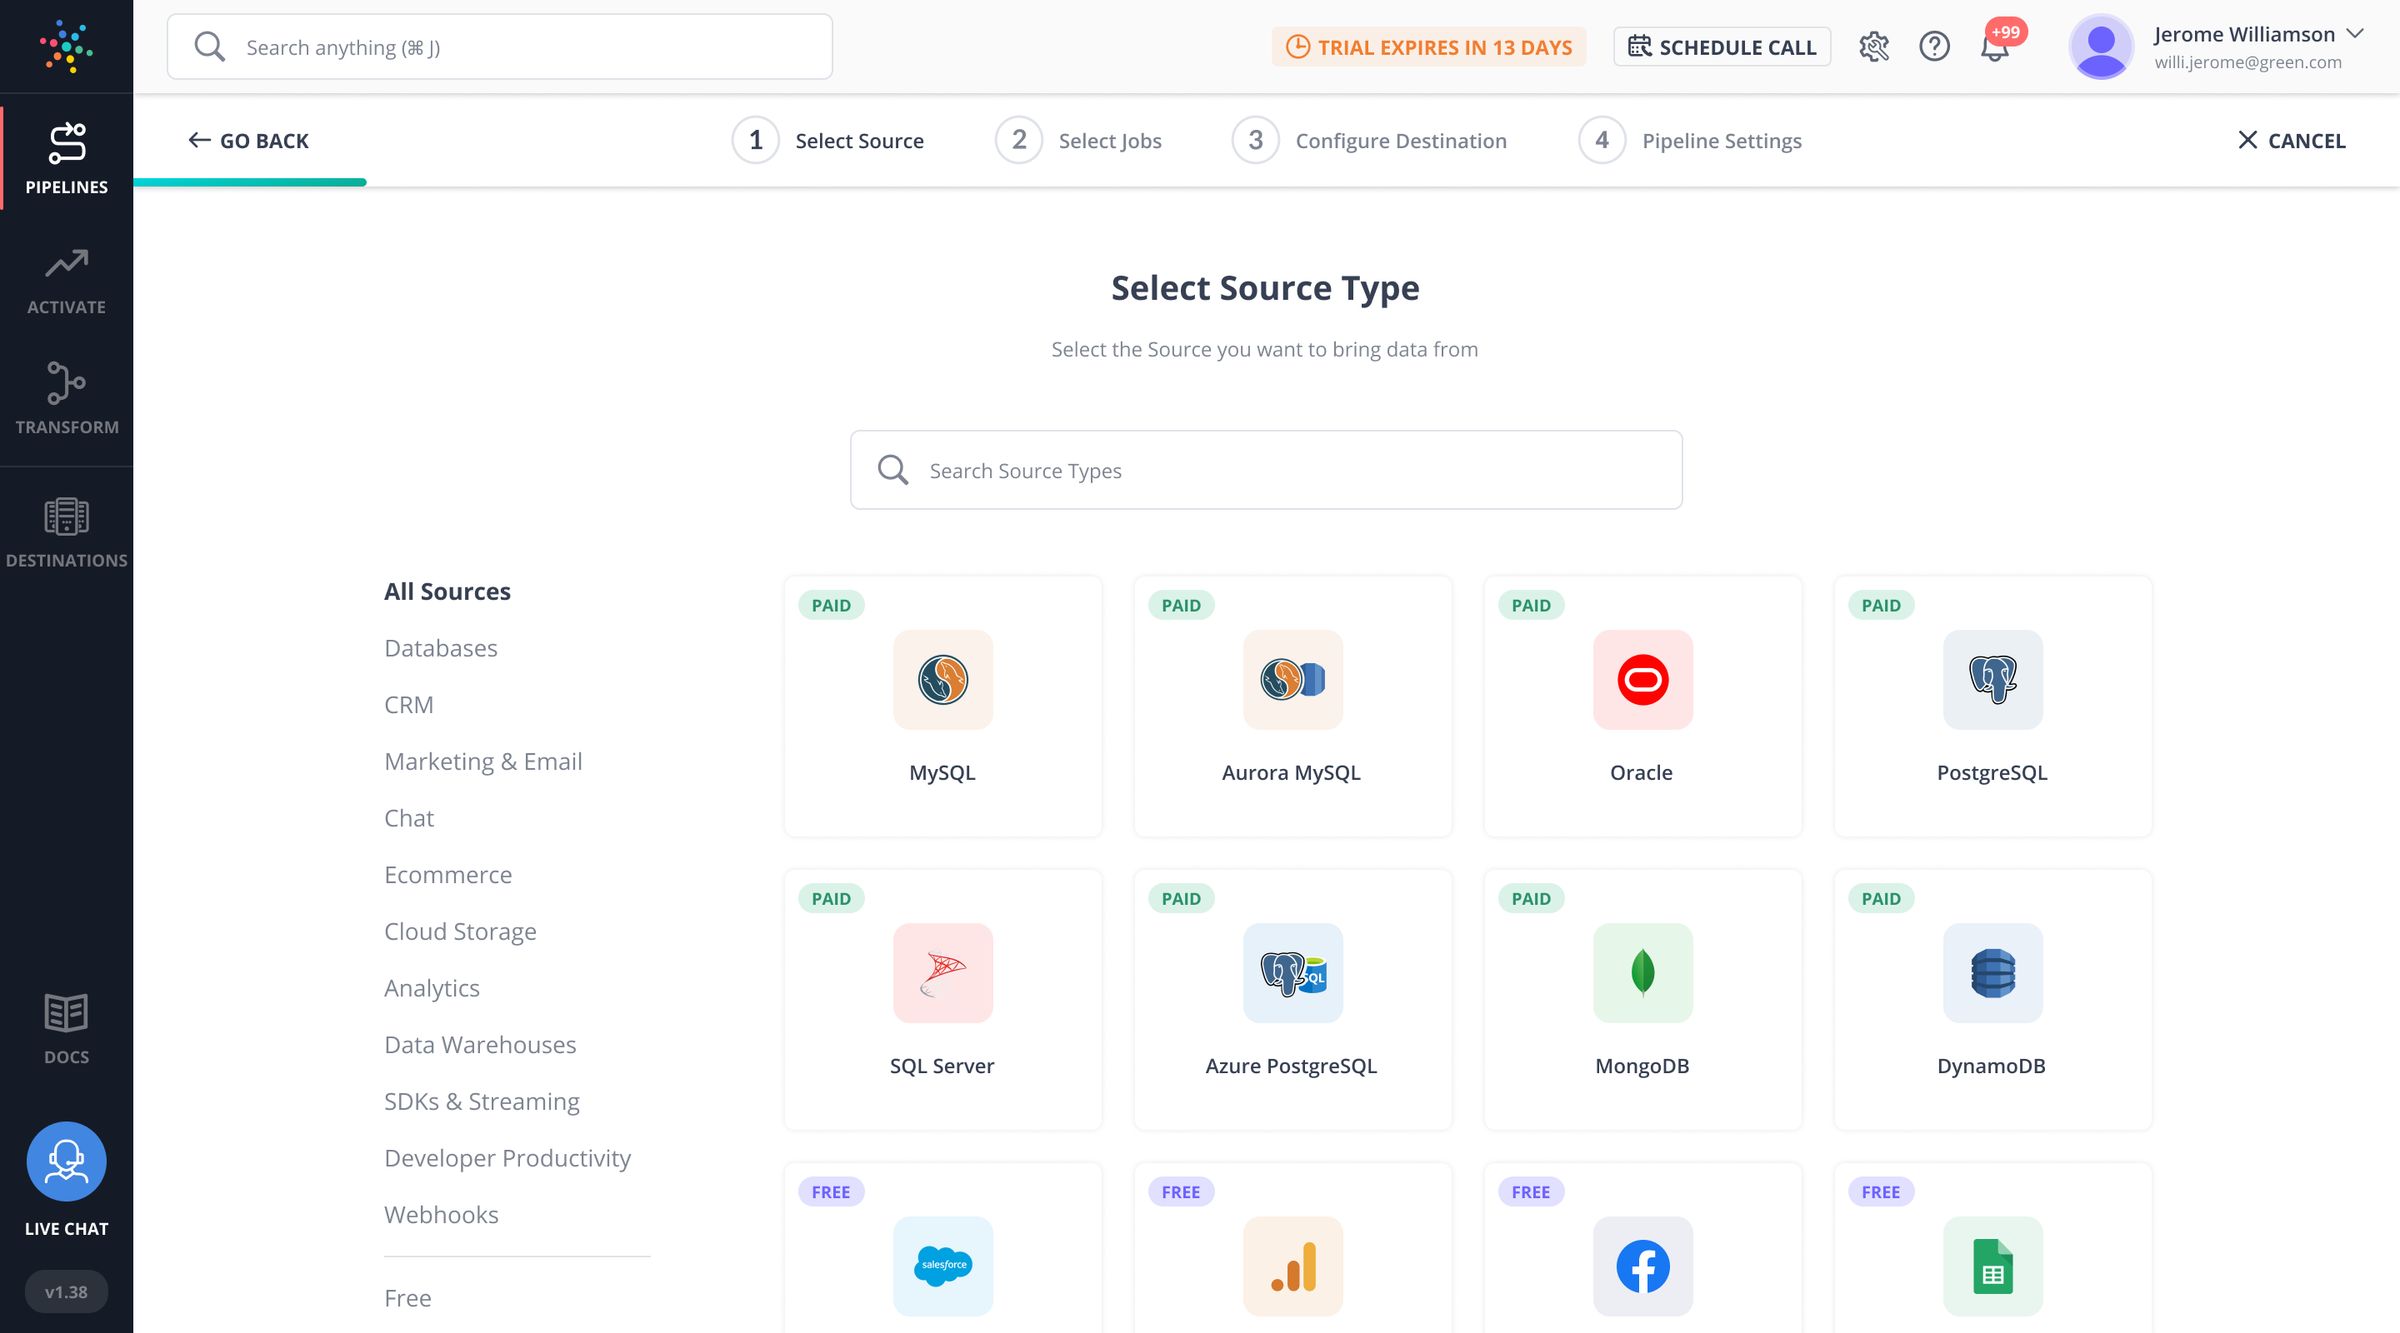Open the settings gear in the top bar
The image size is (2400, 1333).
coord(1875,46)
